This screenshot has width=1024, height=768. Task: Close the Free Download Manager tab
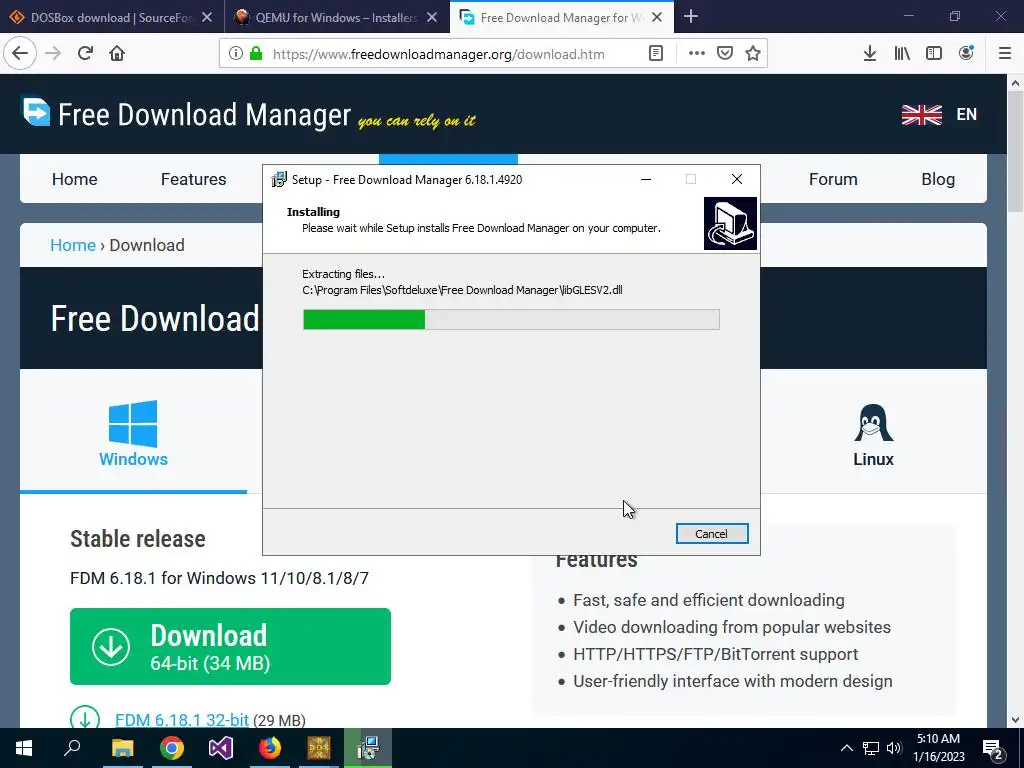coord(657,18)
